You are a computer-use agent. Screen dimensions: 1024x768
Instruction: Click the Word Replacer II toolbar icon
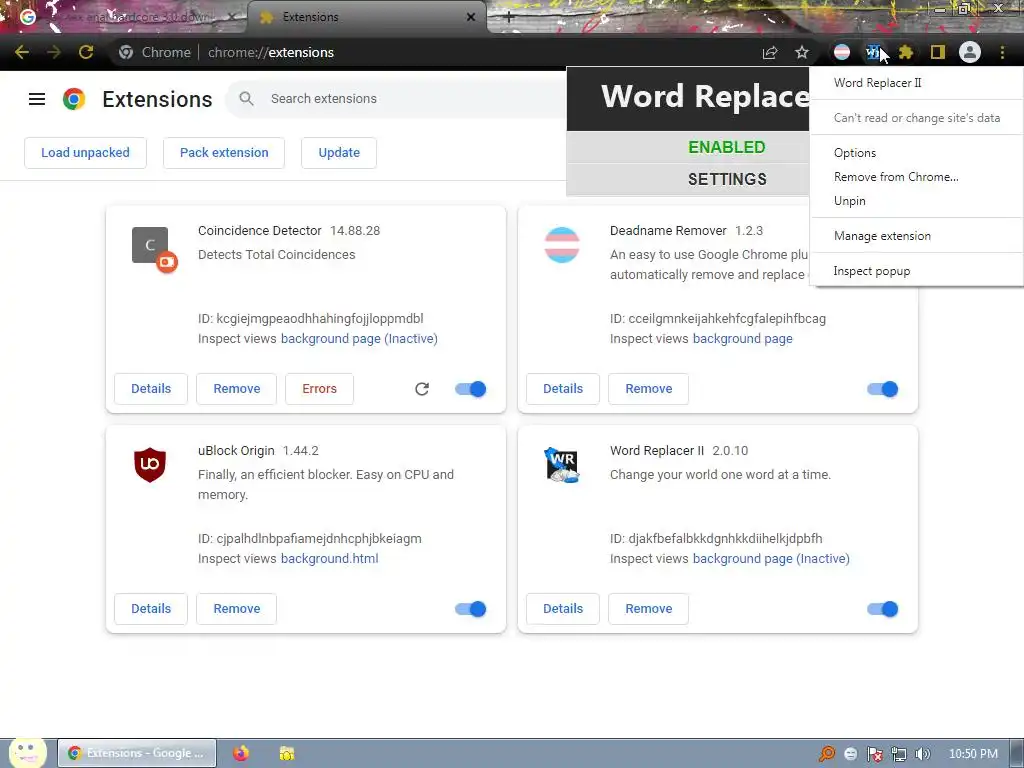click(873, 52)
